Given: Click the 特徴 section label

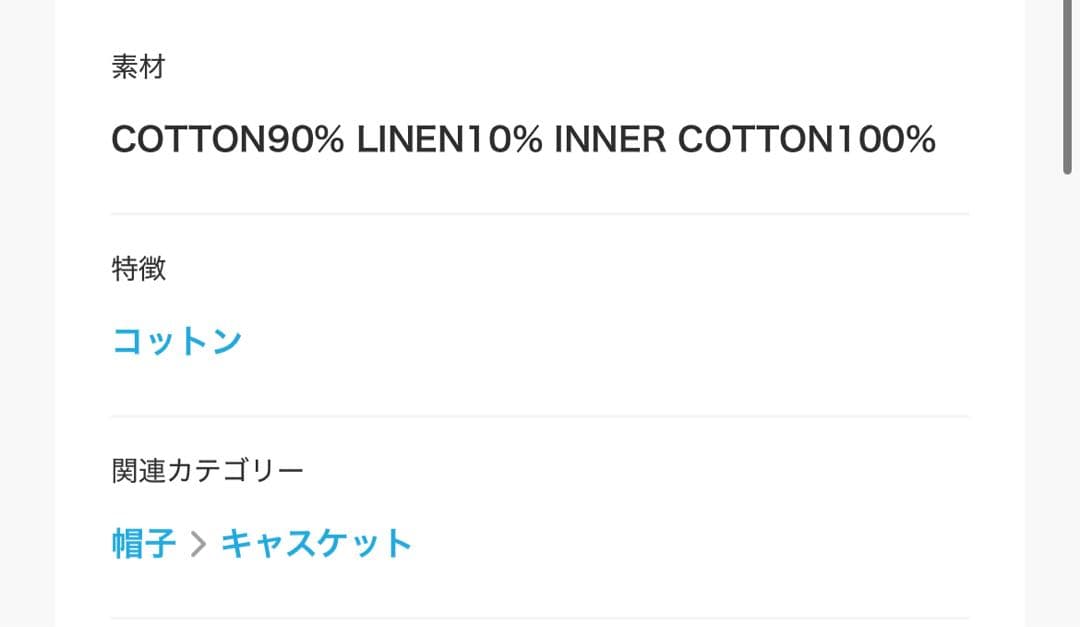Looking at the screenshot, I should click(x=138, y=268).
